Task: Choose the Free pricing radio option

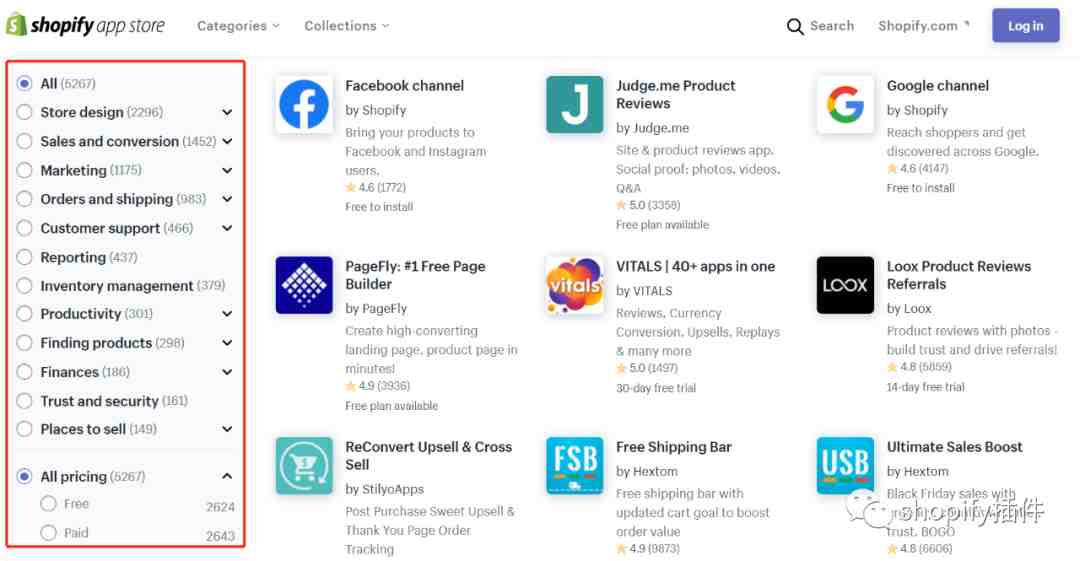Action: click(x=48, y=504)
